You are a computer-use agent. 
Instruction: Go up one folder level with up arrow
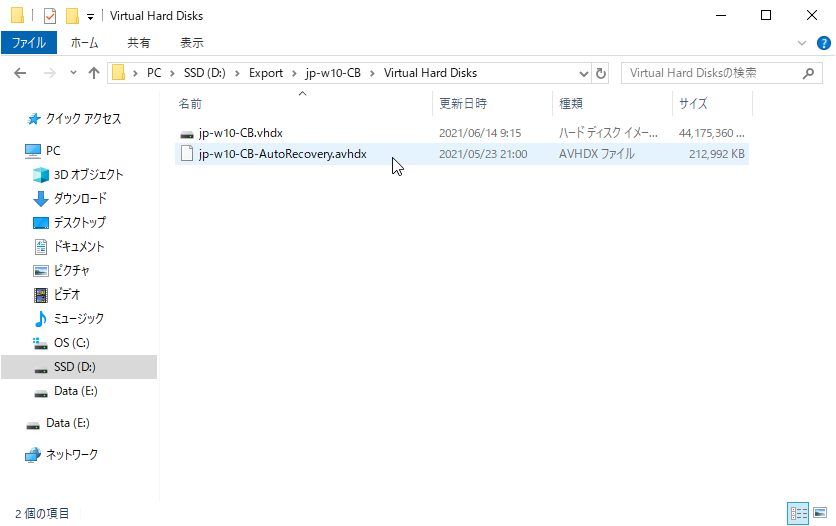click(94, 73)
